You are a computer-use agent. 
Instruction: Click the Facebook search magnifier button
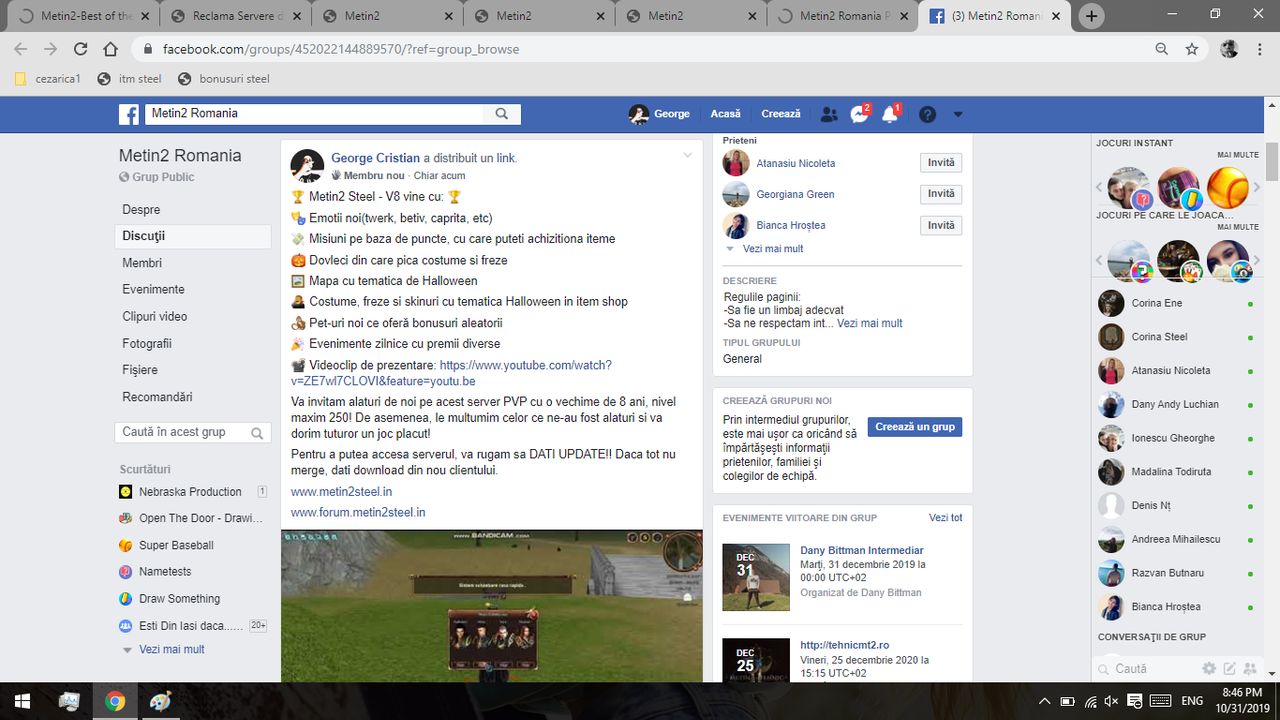502,114
